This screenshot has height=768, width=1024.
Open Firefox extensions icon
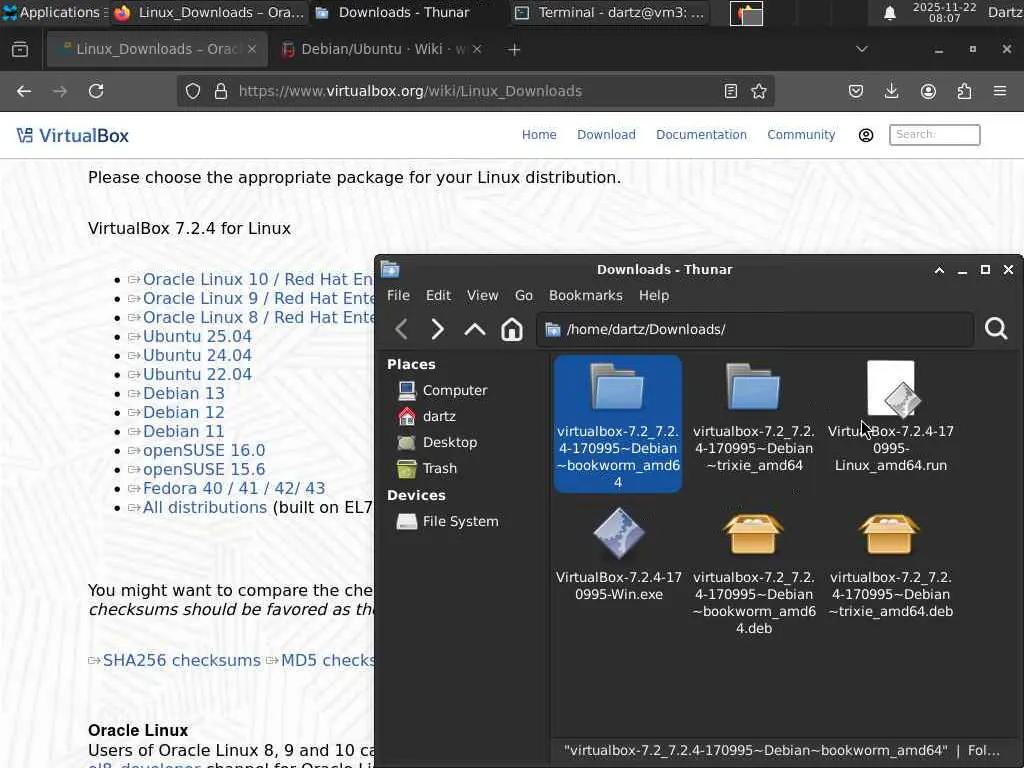964,91
